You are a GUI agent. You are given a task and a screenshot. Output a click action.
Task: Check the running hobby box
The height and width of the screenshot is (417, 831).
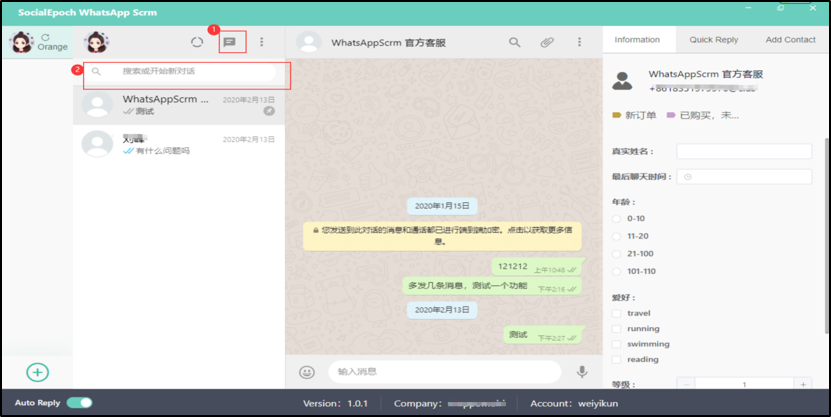coord(616,329)
